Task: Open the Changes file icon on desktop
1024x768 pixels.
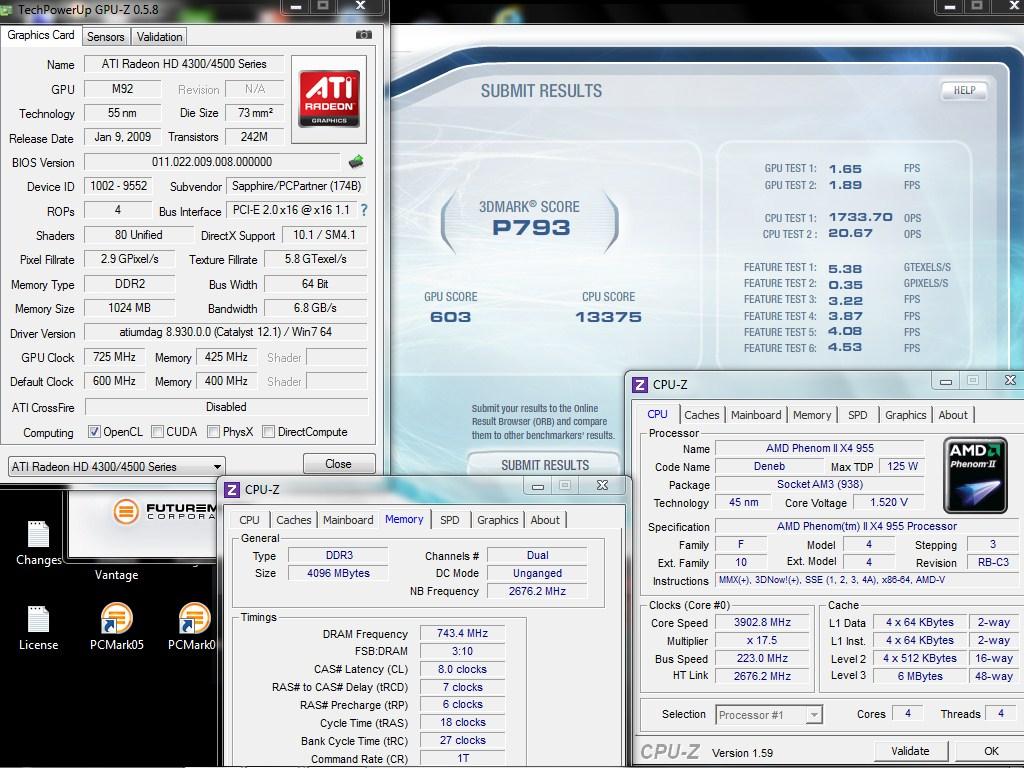Action: coord(39,543)
